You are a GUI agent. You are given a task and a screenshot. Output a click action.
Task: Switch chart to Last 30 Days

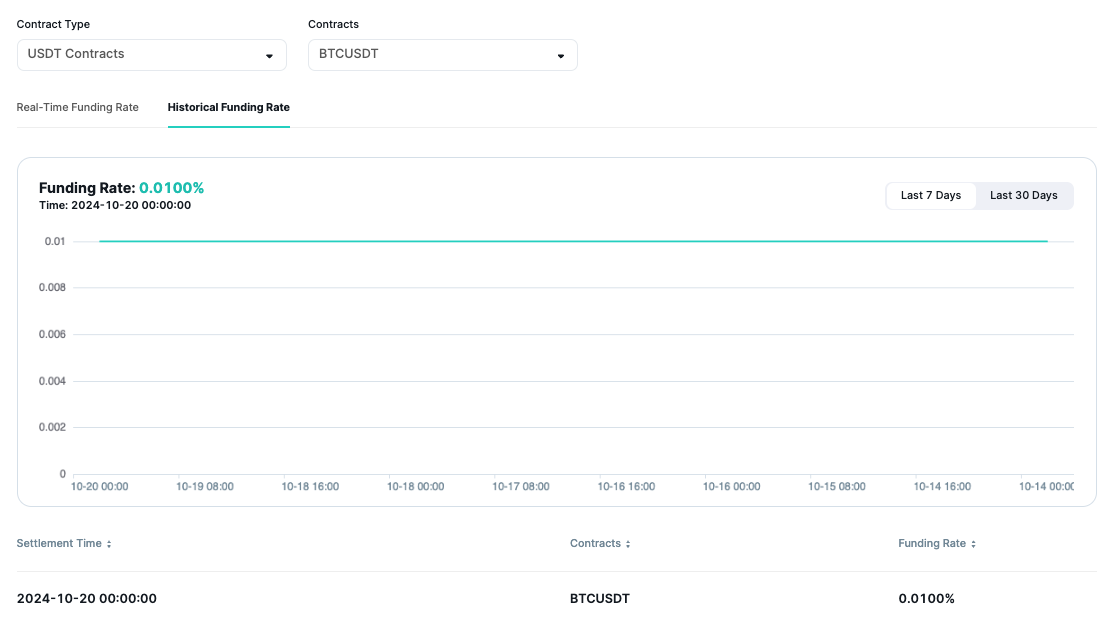coord(1023,196)
